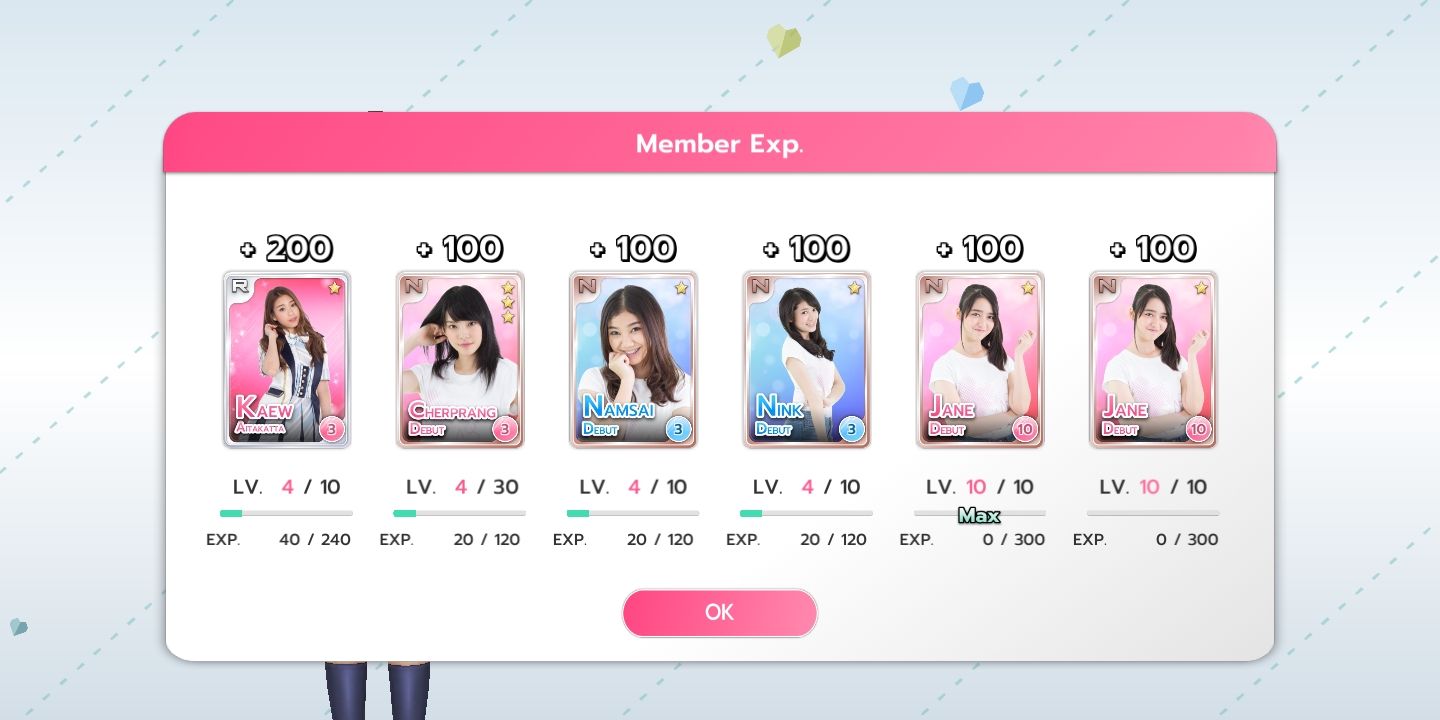Click the Member Exp. title header
Image resolution: width=1440 pixels, height=720 pixels.
(x=720, y=144)
